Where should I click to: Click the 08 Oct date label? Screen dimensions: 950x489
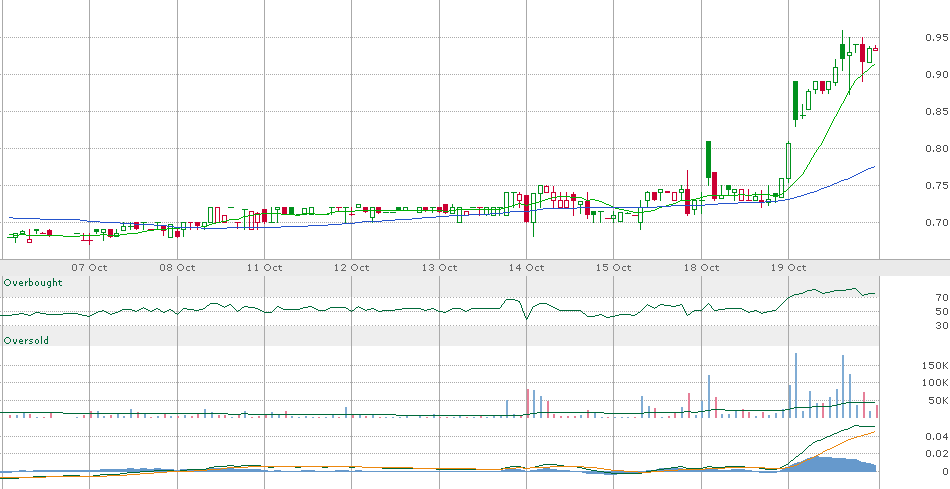tap(177, 267)
